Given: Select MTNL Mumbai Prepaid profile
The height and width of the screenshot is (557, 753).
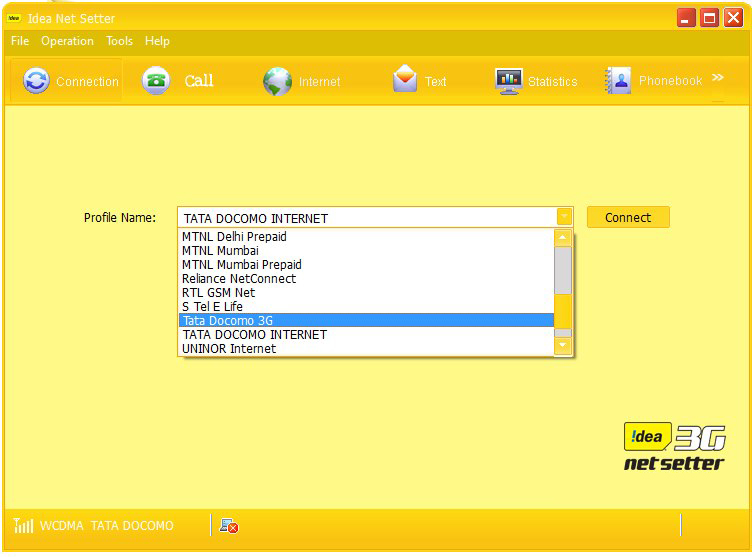Looking at the screenshot, I should tap(366, 265).
